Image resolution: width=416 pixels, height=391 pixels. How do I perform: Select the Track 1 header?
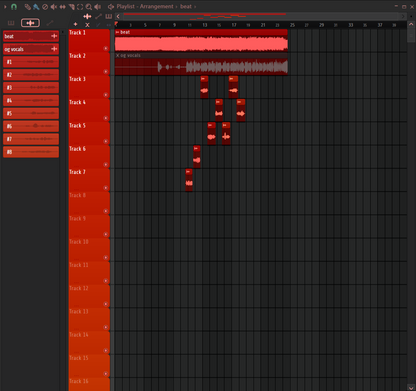point(89,41)
